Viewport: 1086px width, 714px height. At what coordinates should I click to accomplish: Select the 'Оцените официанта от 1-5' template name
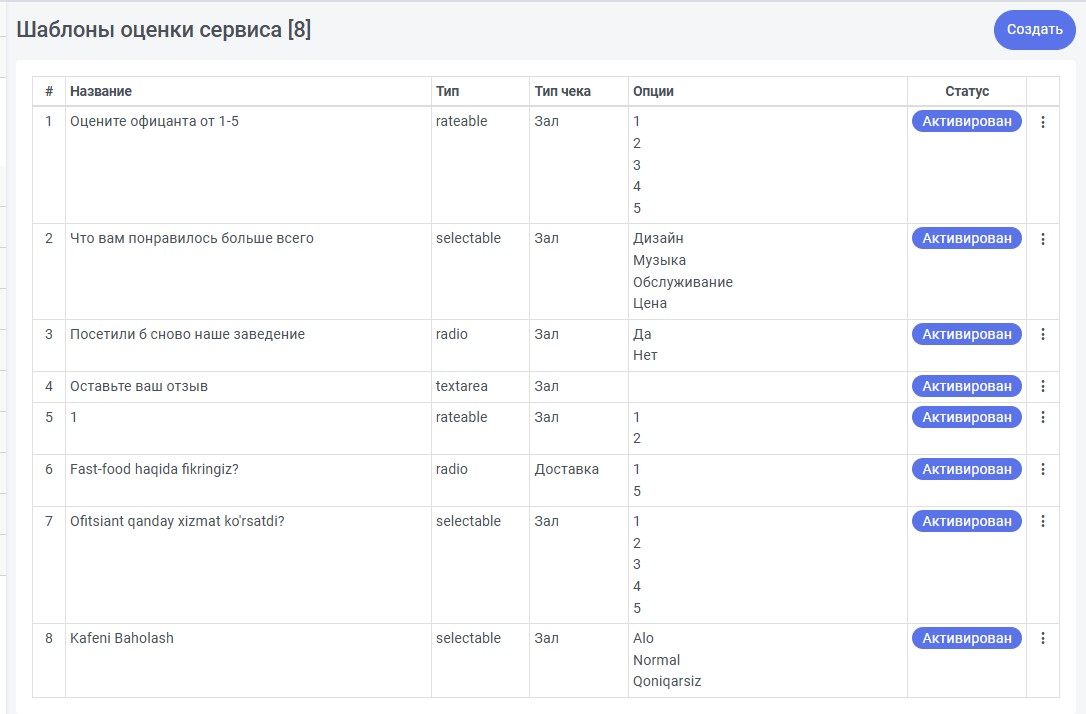[x=154, y=121]
